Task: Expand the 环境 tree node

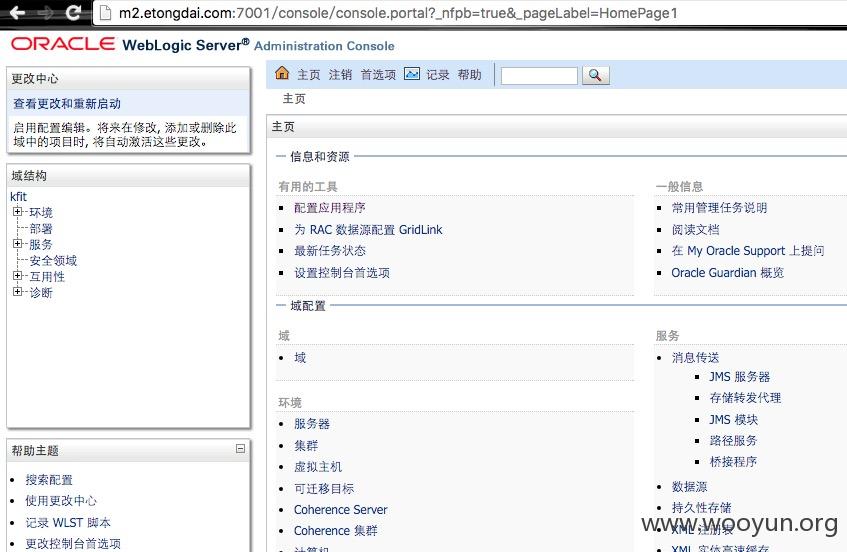Action: coord(17,211)
